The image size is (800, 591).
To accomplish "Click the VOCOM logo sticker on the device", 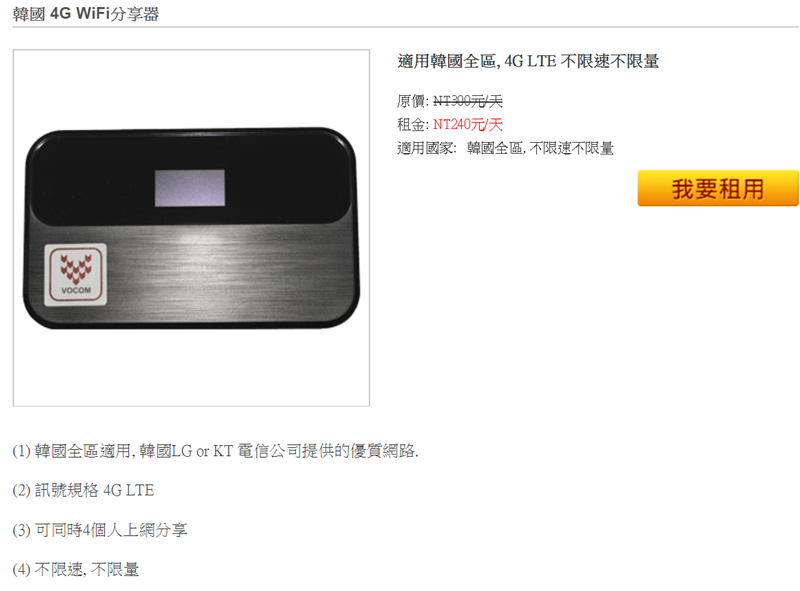I will pos(76,275).
